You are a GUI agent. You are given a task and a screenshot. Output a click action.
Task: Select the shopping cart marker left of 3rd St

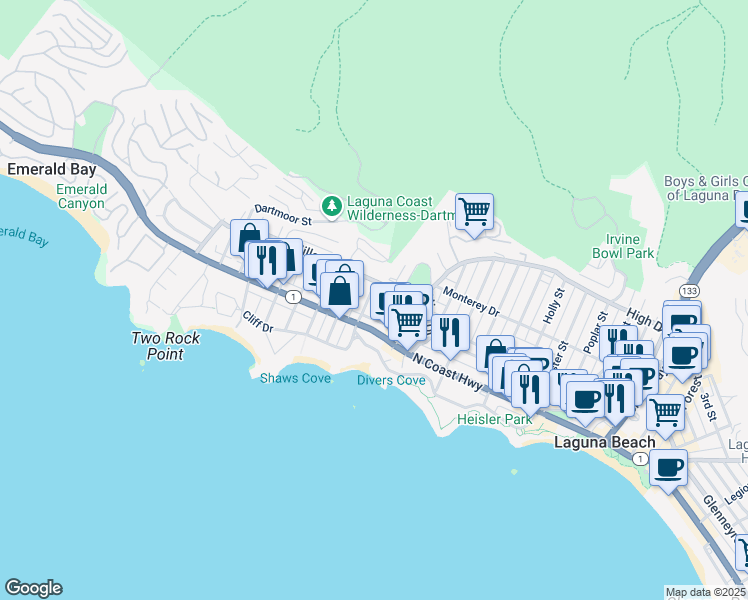coord(665,414)
